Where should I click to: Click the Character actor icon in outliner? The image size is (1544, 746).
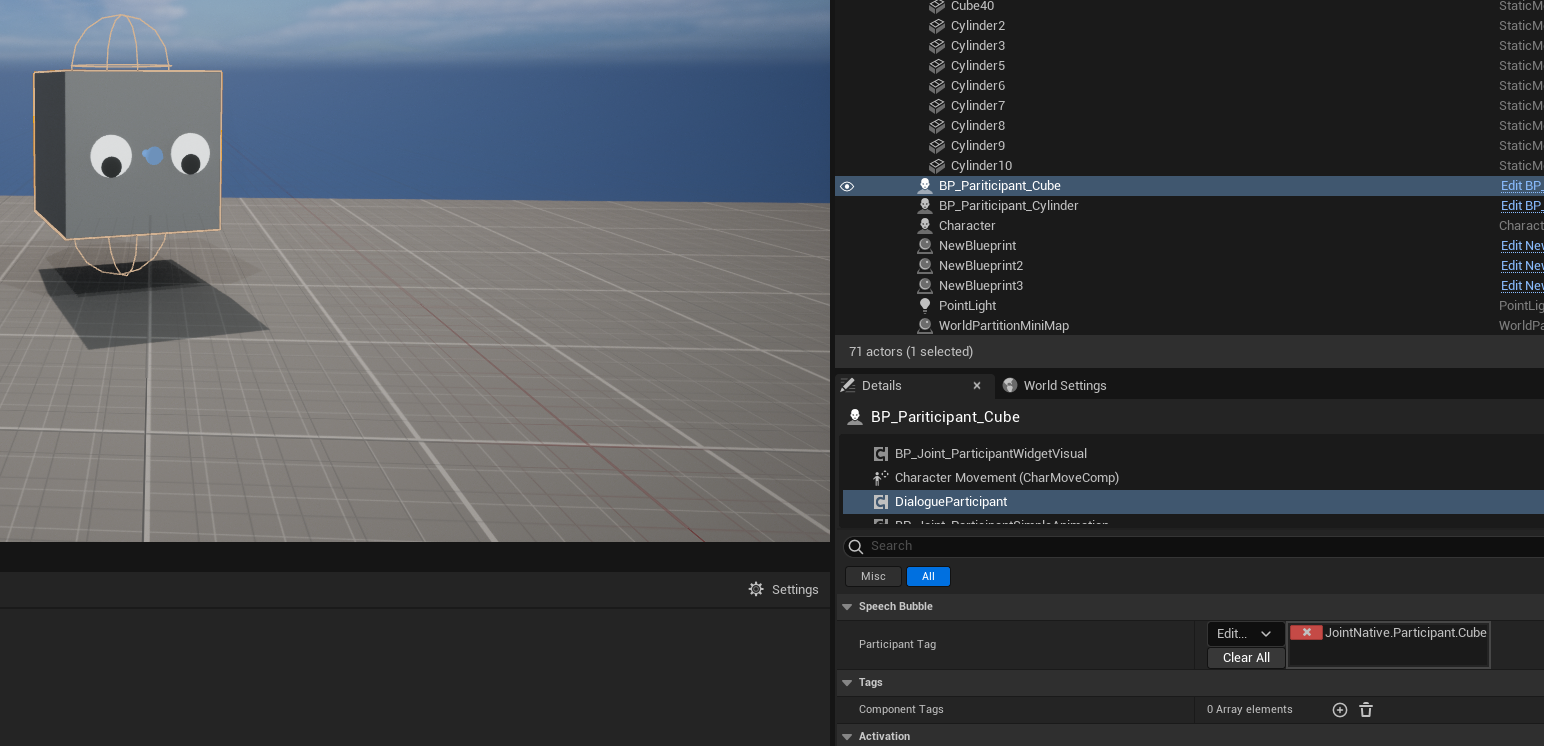click(x=925, y=226)
